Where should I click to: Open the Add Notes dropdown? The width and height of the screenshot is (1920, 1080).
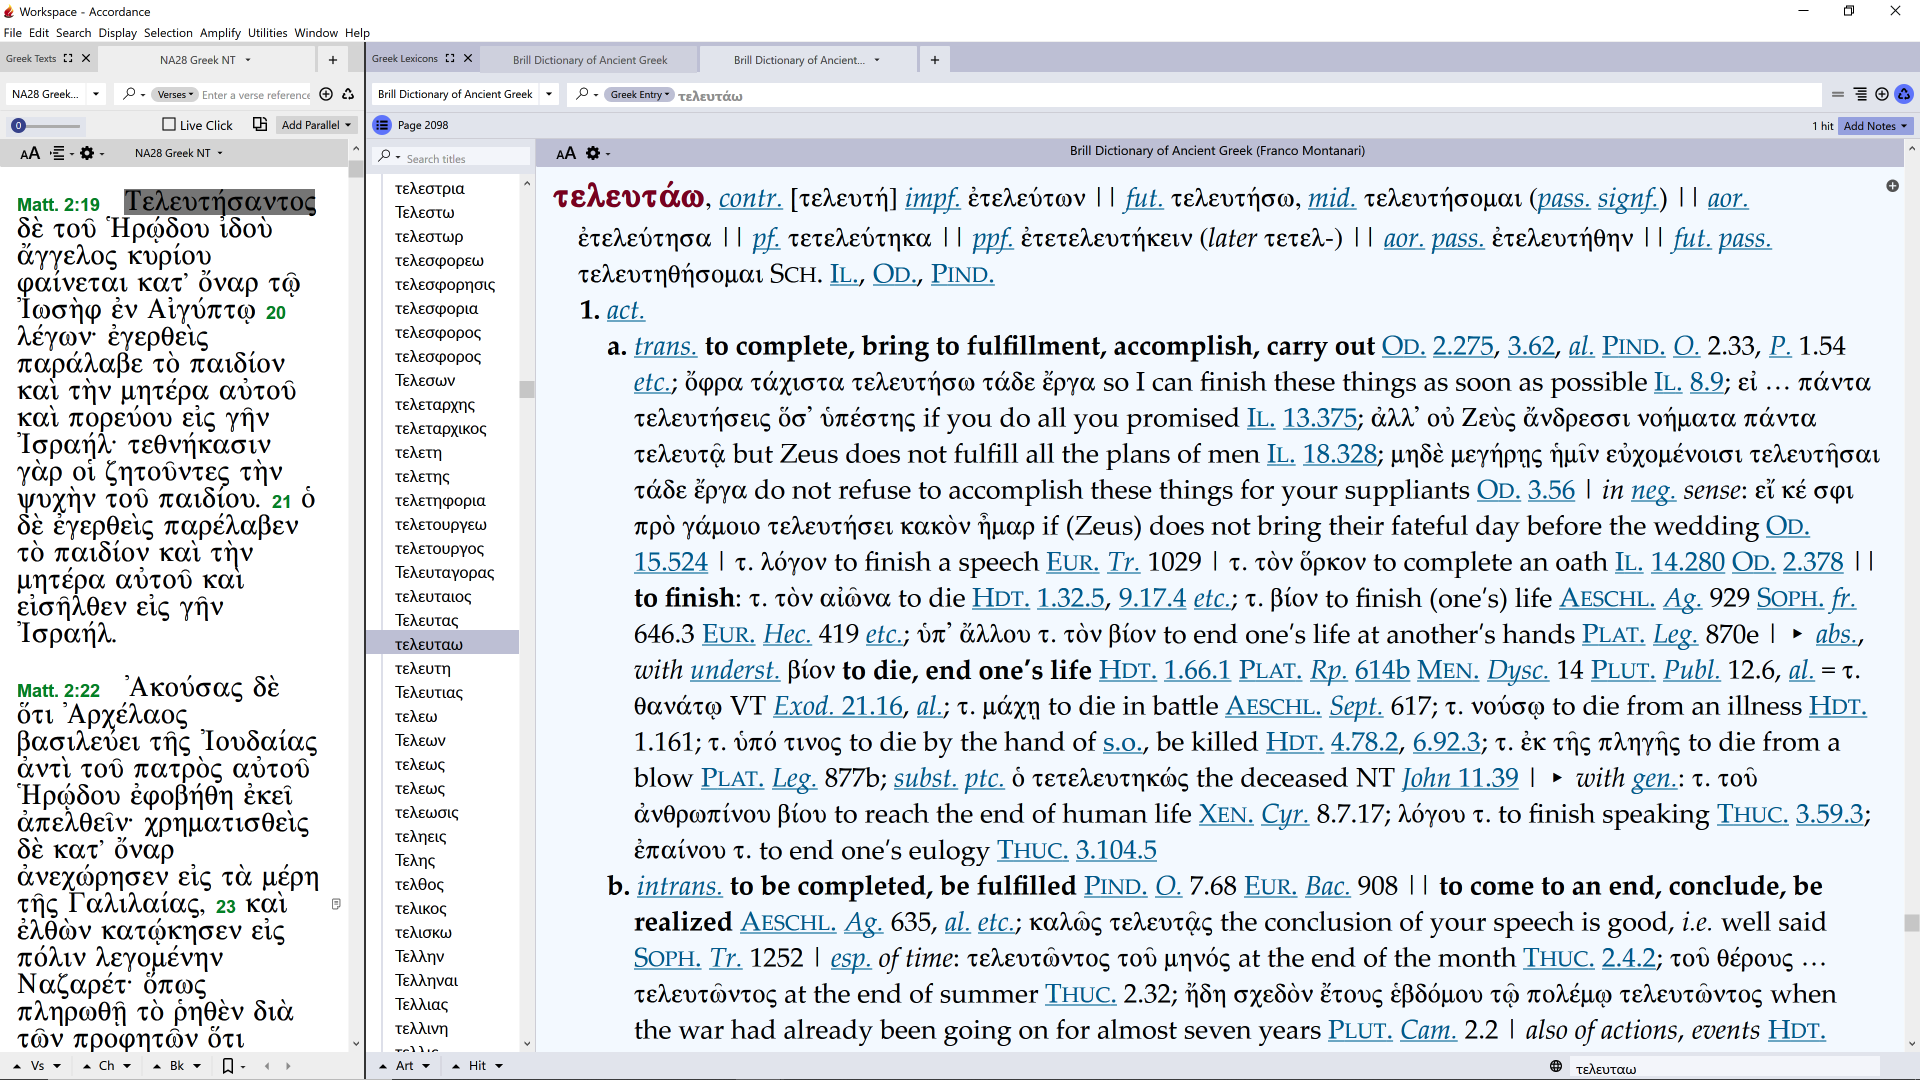1875,126
